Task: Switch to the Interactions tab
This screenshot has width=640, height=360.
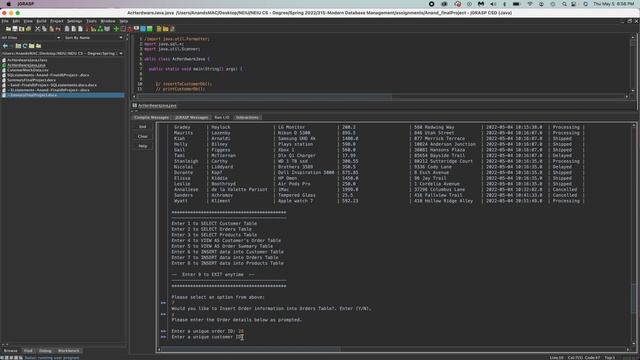Action: 247,118
